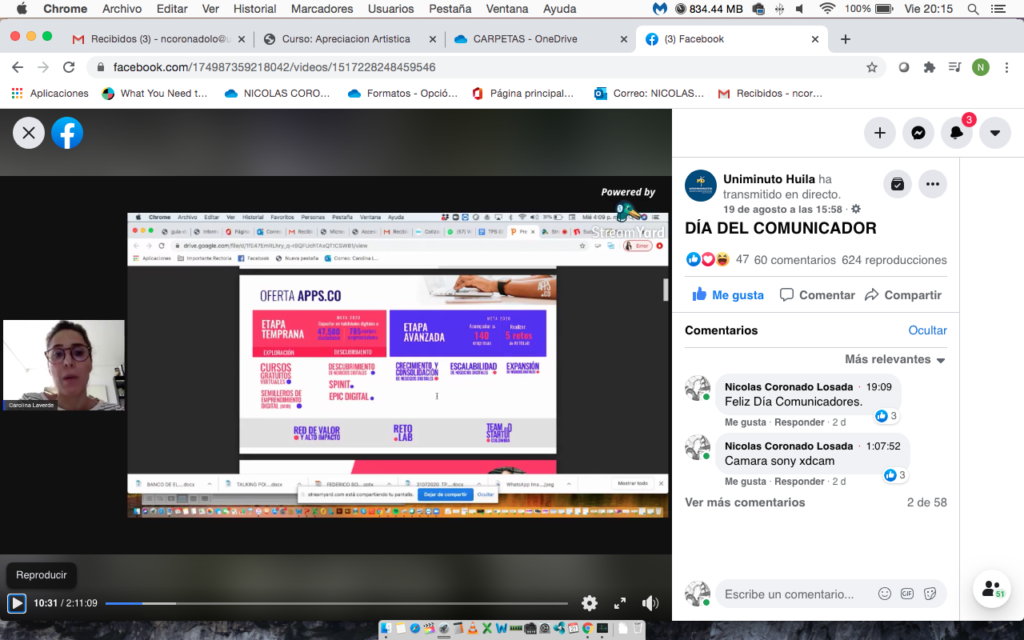
Task: Save the video with the bookmark icon
Action: click(x=897, y=184)
